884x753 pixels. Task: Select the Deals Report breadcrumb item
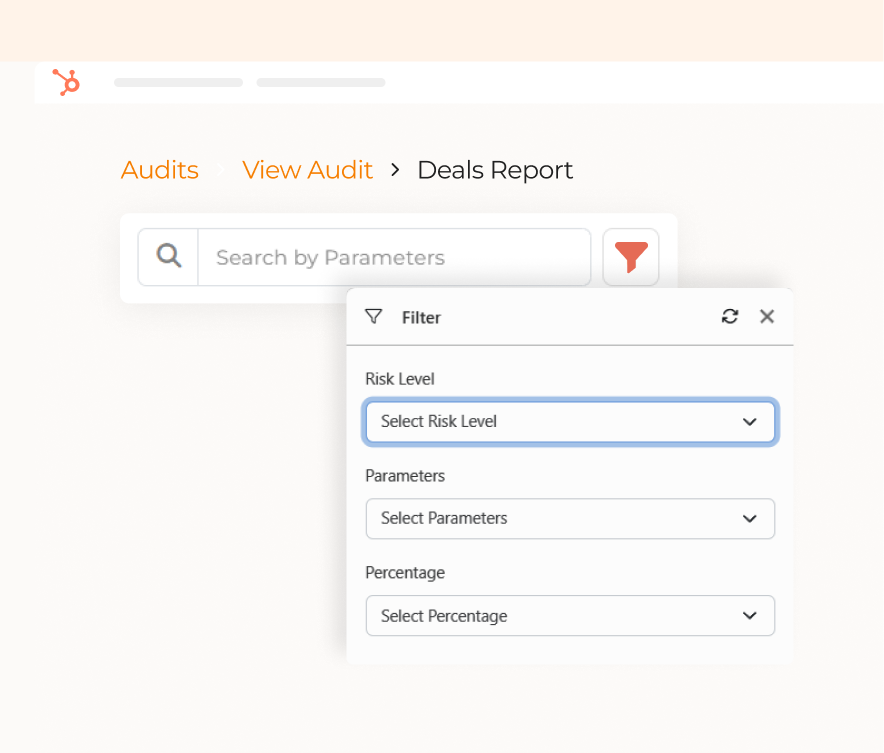(x=495, y=170)
